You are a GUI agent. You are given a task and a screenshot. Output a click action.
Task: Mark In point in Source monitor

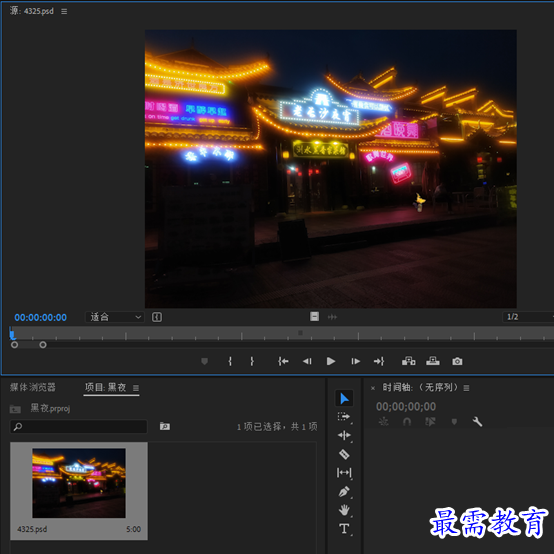(x=230, y=361)
